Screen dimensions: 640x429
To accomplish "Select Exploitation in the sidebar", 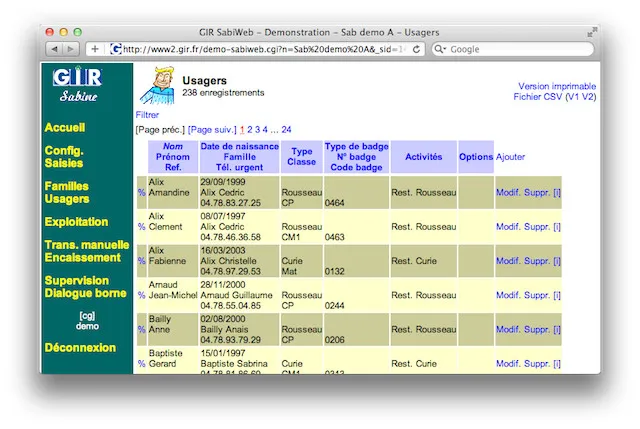I will click(76, 221).
